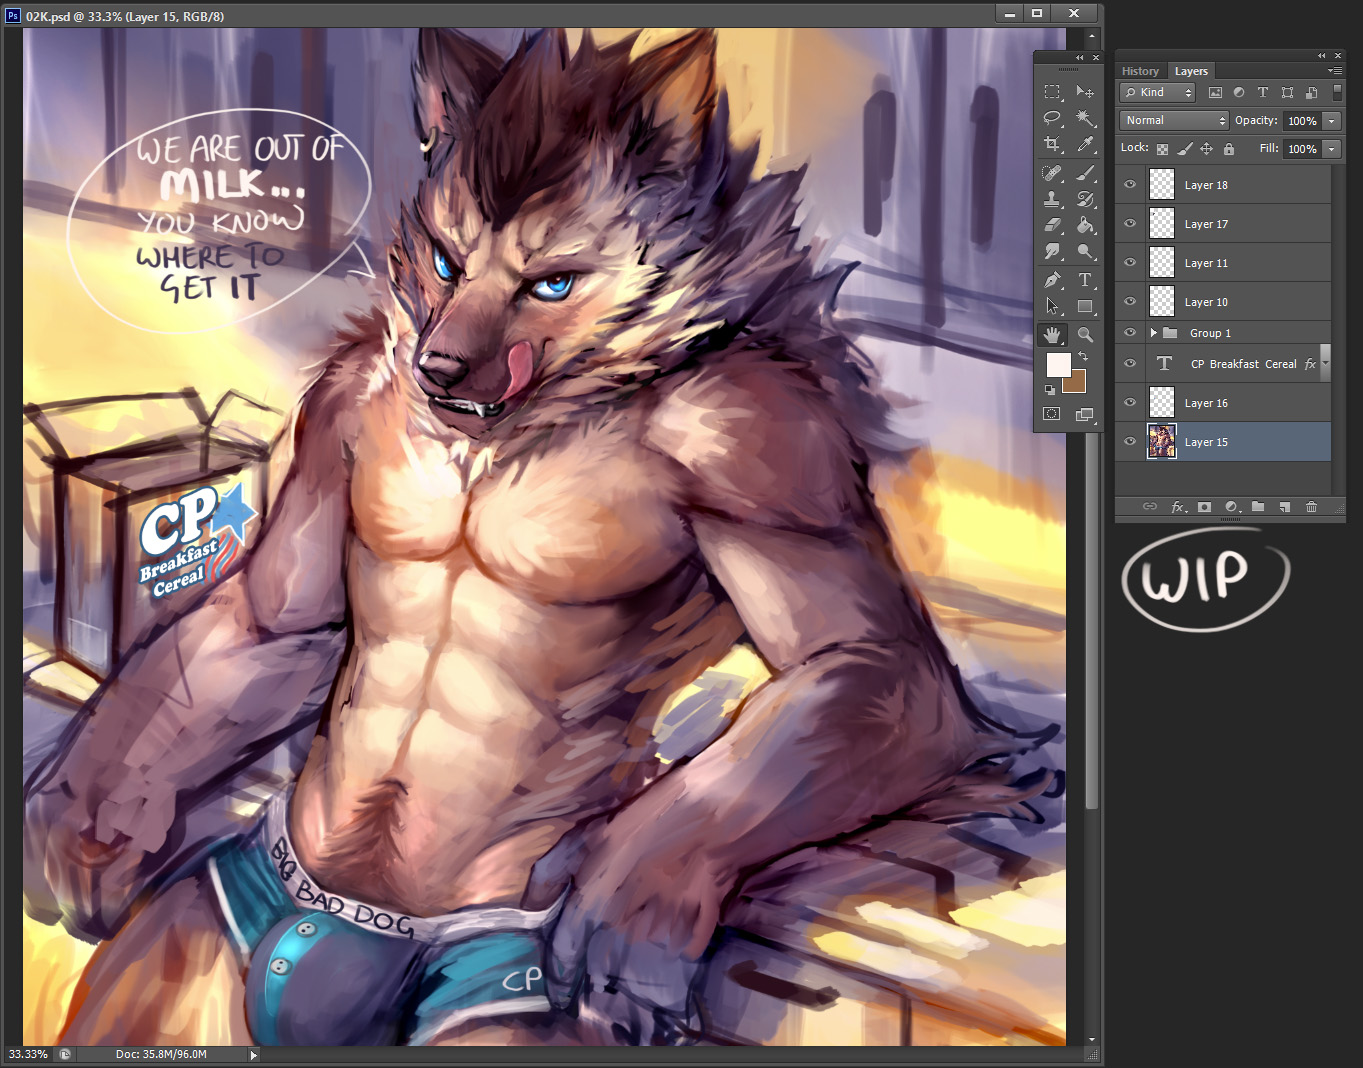This screenshot has height=1068, width=1363.
Task: Toggle Quick Mask mode
Action: tap(1052, 414)
